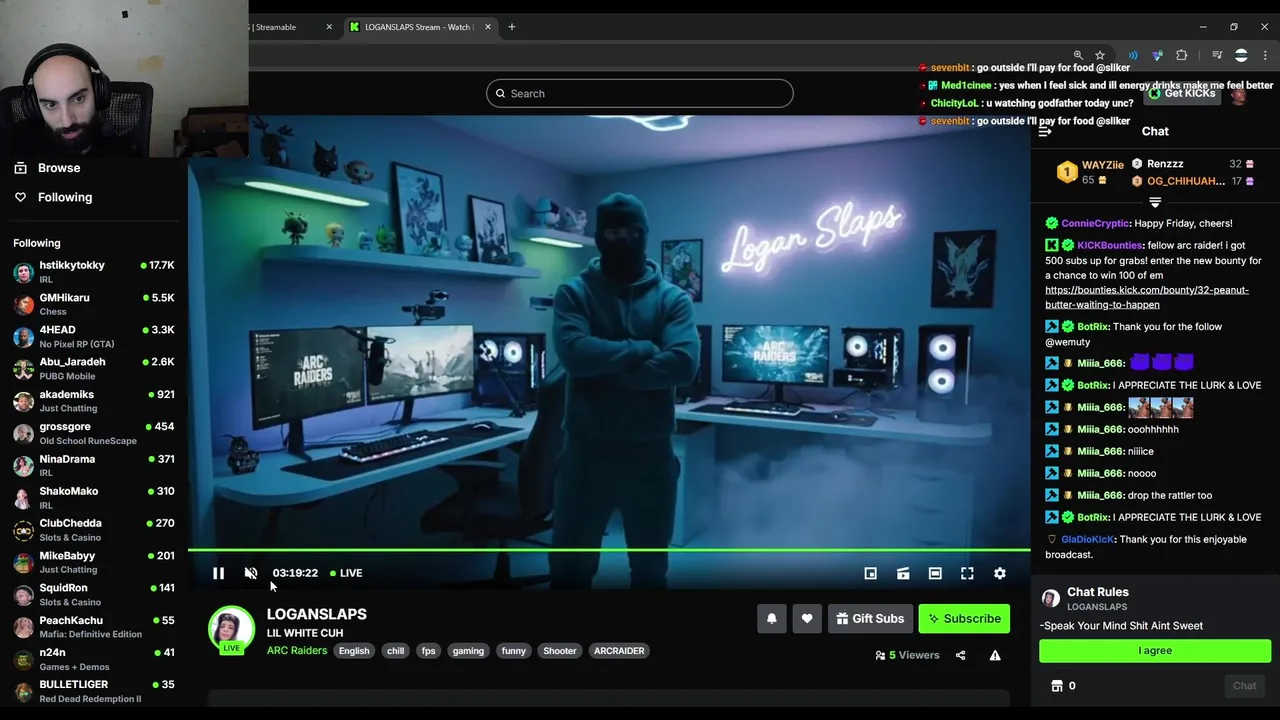Open hstikkytokky channel in Following list

[x=94, y=272]
